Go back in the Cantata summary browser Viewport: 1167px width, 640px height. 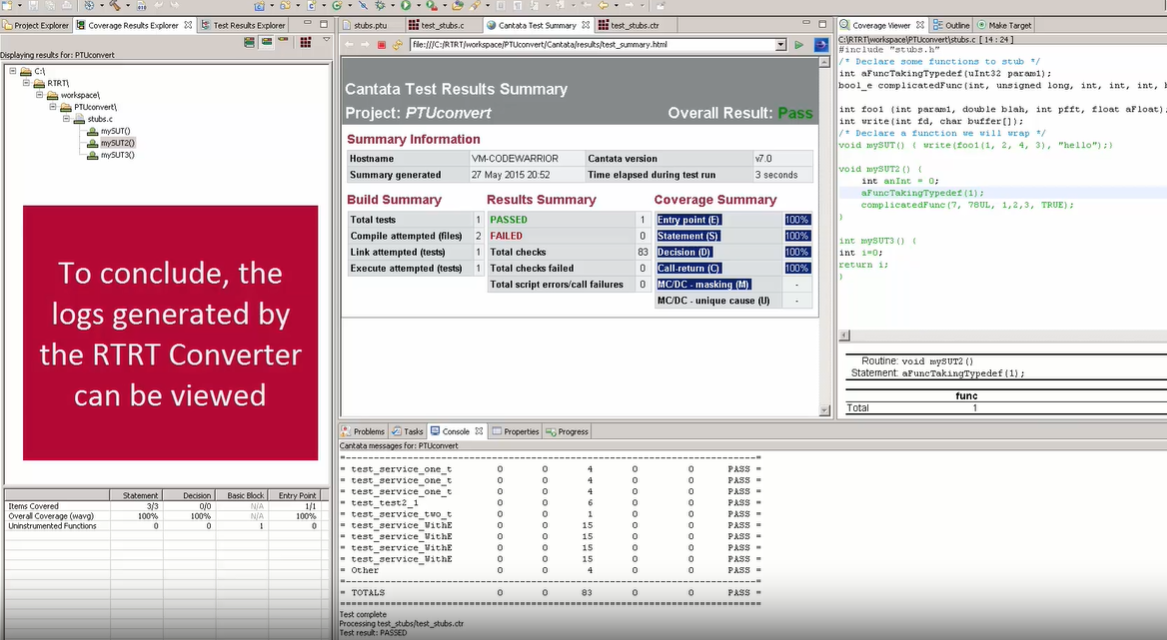click(x=350, y=45)
